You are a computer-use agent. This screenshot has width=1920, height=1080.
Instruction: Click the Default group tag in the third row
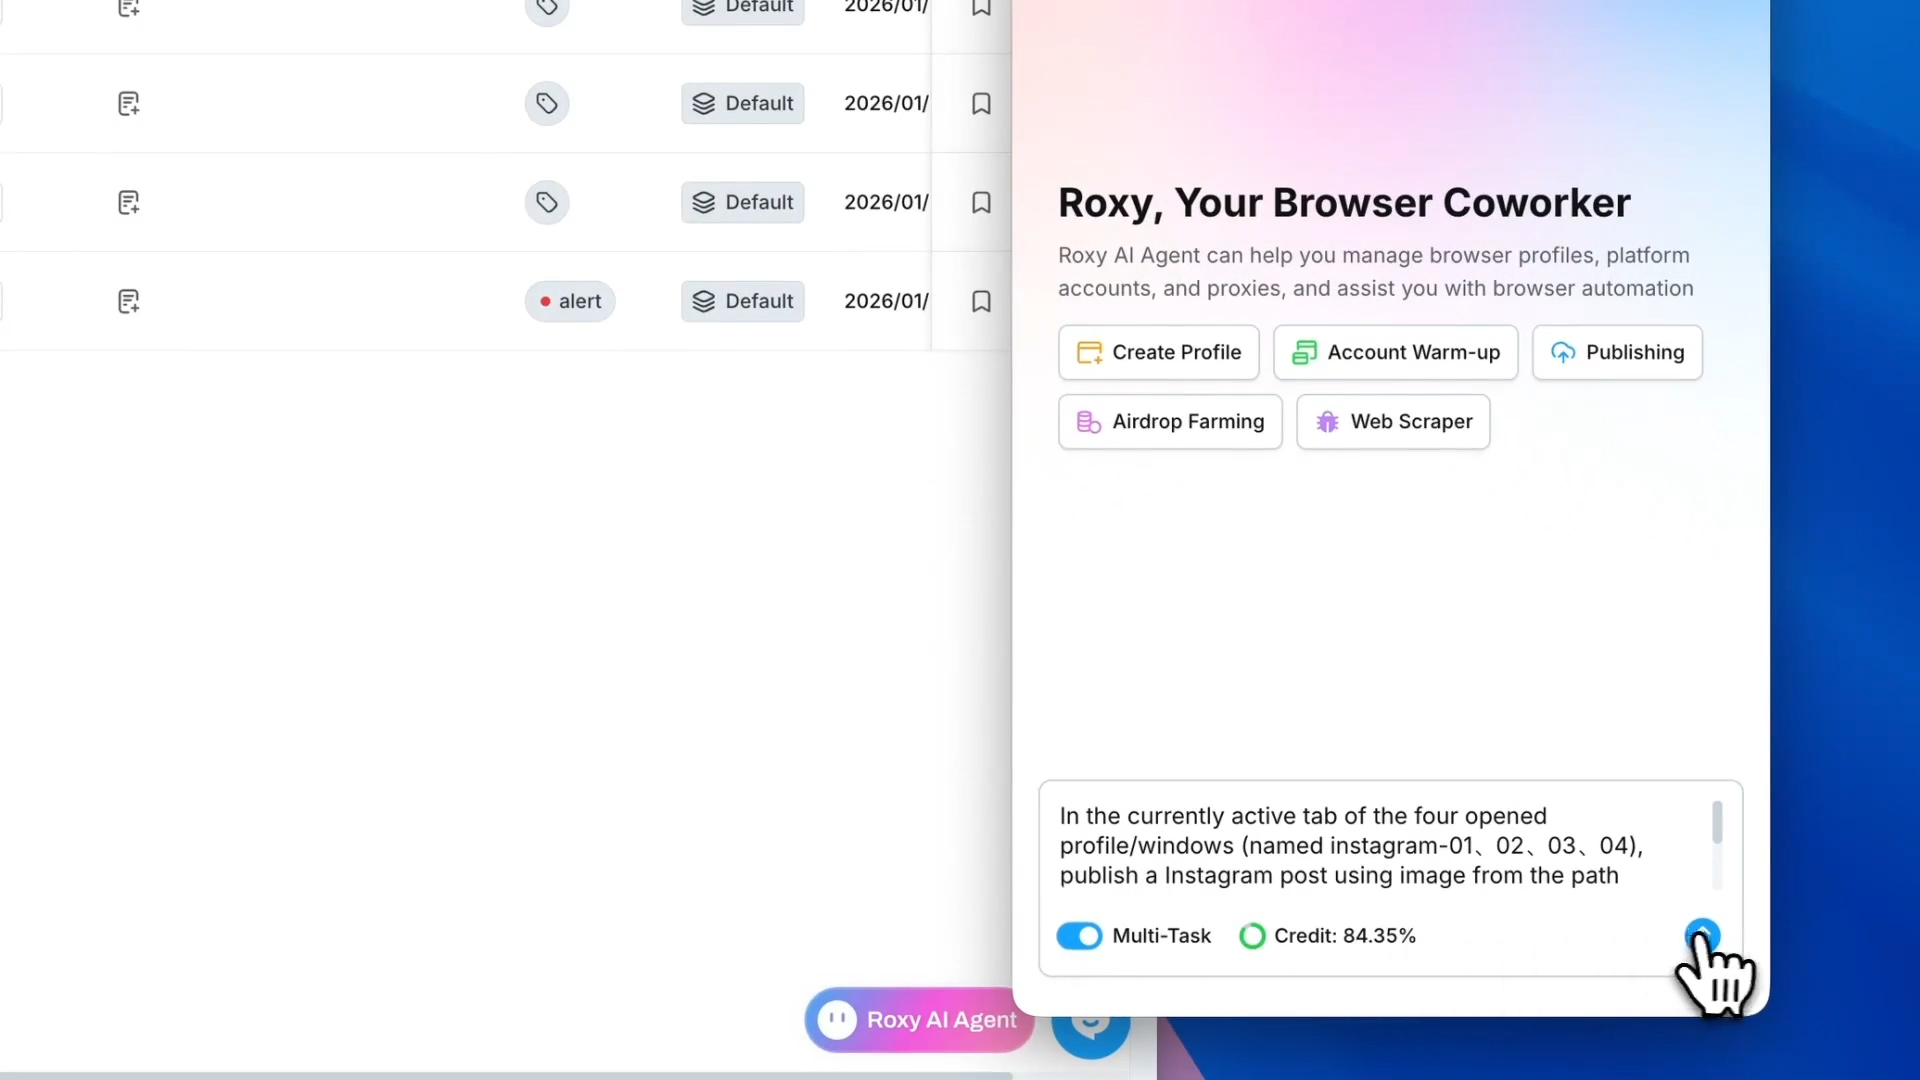[x=743, y=202]
